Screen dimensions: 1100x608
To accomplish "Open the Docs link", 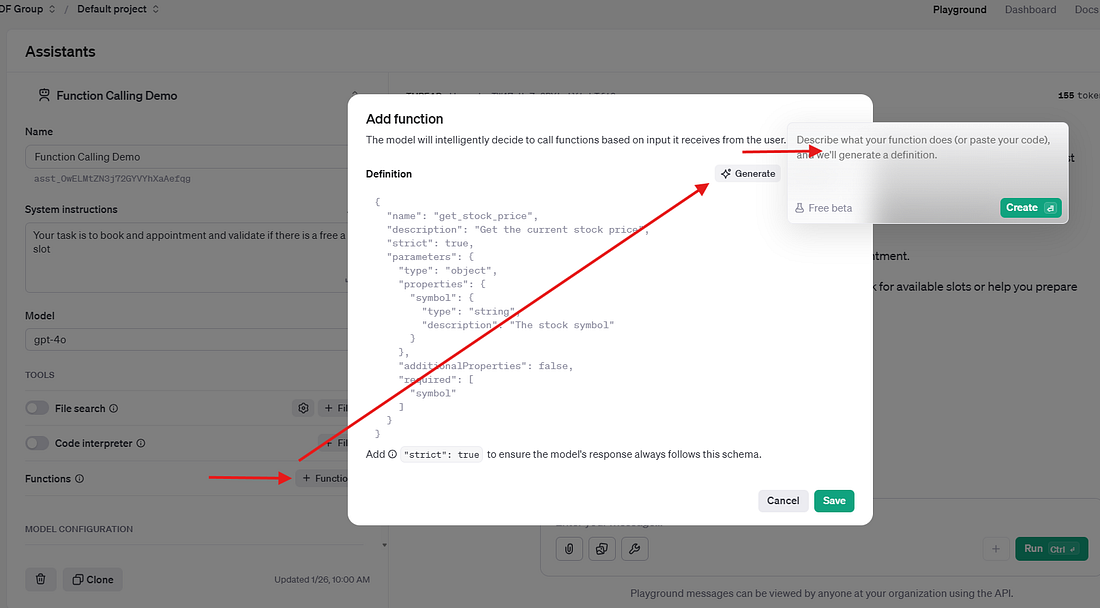I will (1086, 10).
